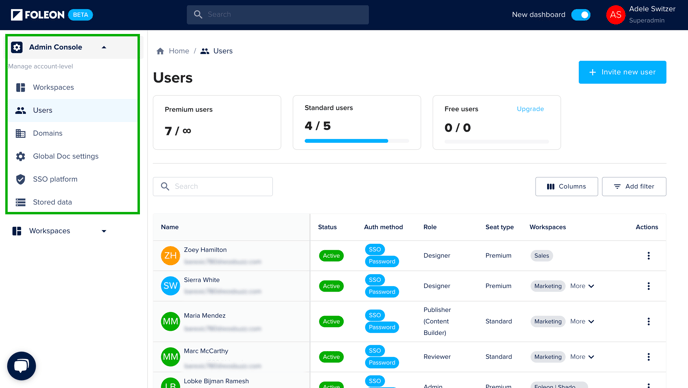
Task: Expand More workspaces for Marc McCarthy
Action: coord(582,357)
